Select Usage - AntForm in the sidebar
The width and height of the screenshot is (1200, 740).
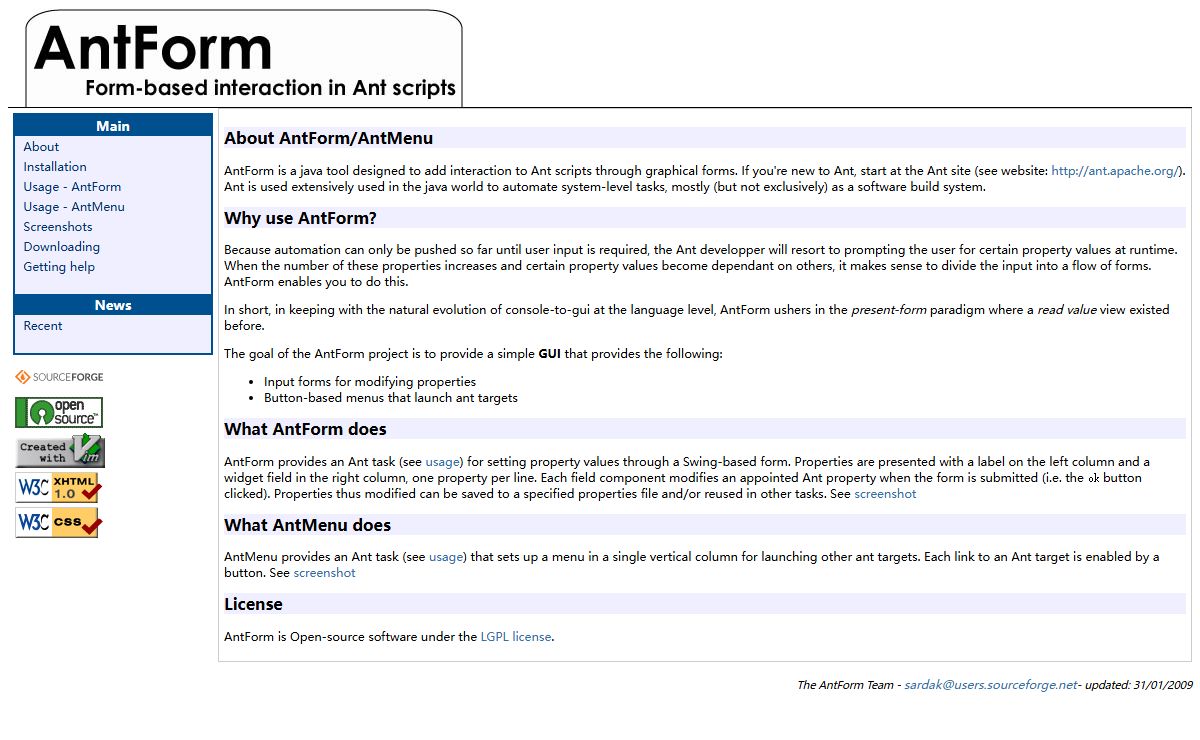pos(71,186)
